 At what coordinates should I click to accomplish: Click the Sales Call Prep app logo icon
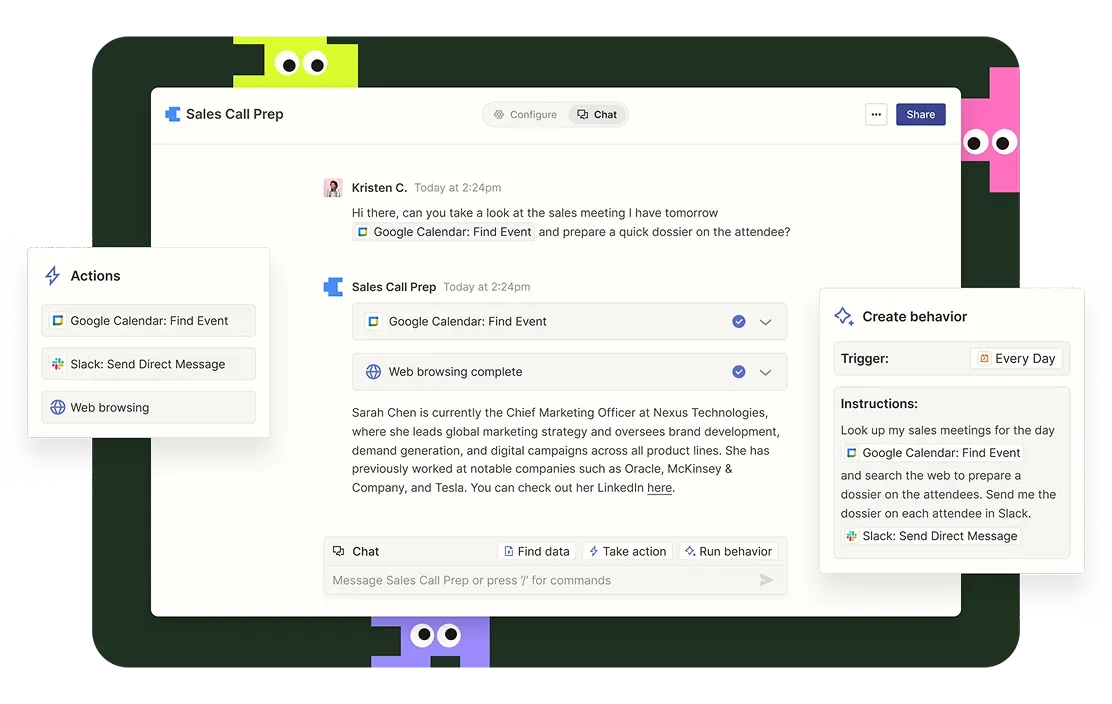pyautogui.click(x=173, y=114)
